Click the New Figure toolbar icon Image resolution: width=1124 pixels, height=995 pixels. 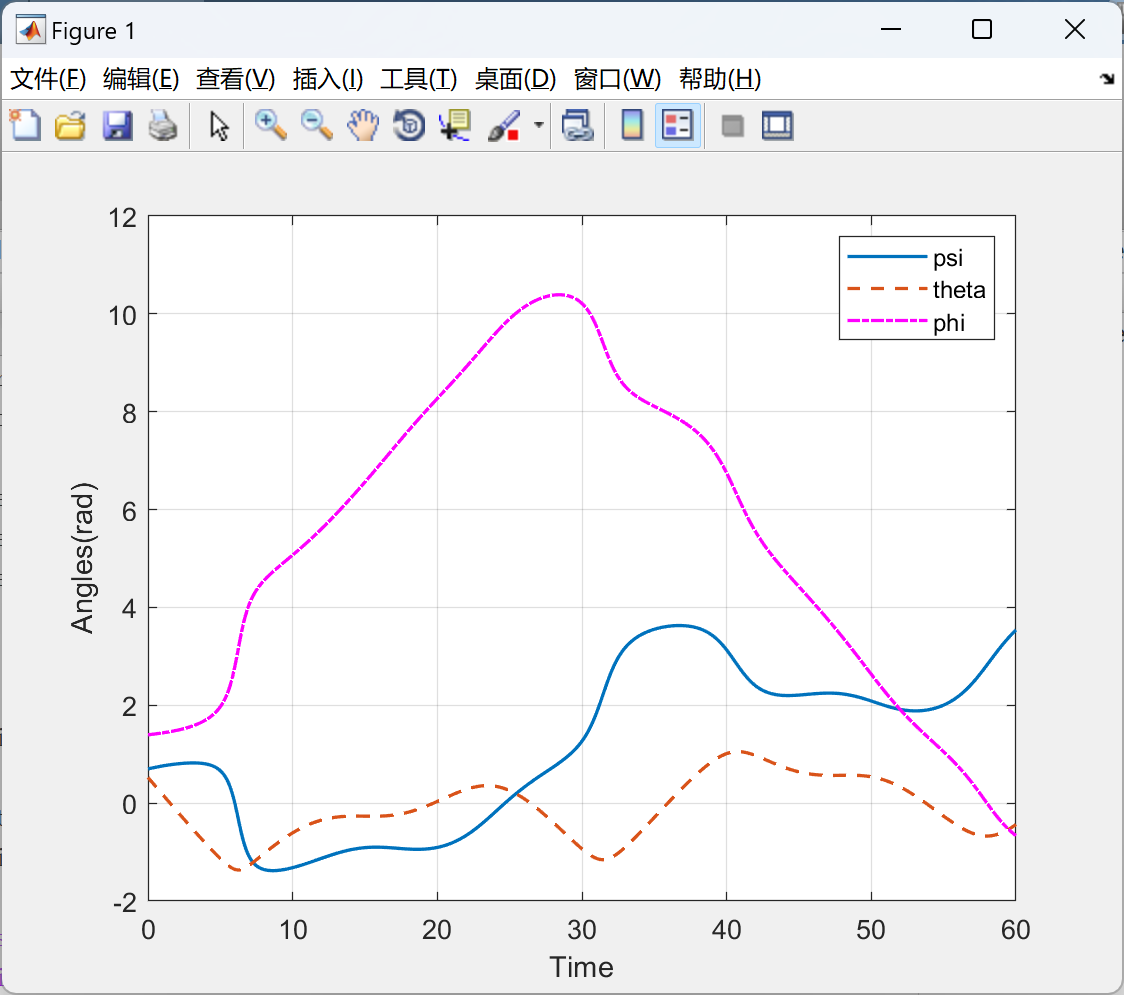[x=25, y=125]
